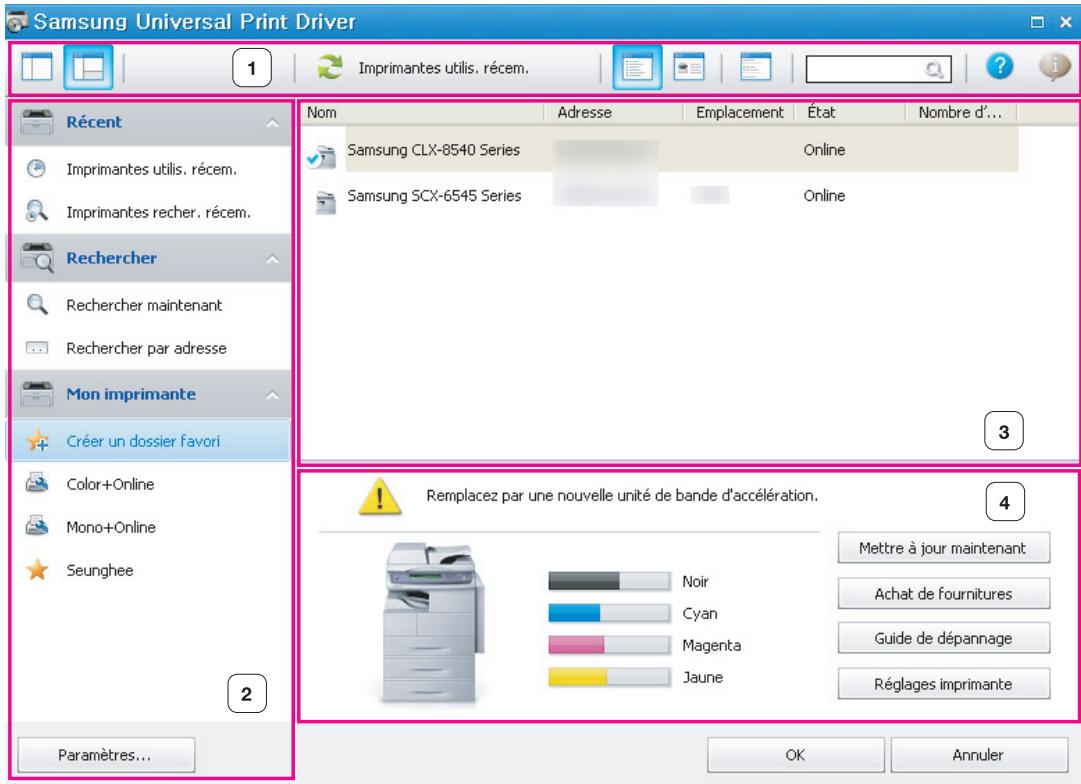
Task: Click the Mon imprimante section header
Action: (150, 394)
